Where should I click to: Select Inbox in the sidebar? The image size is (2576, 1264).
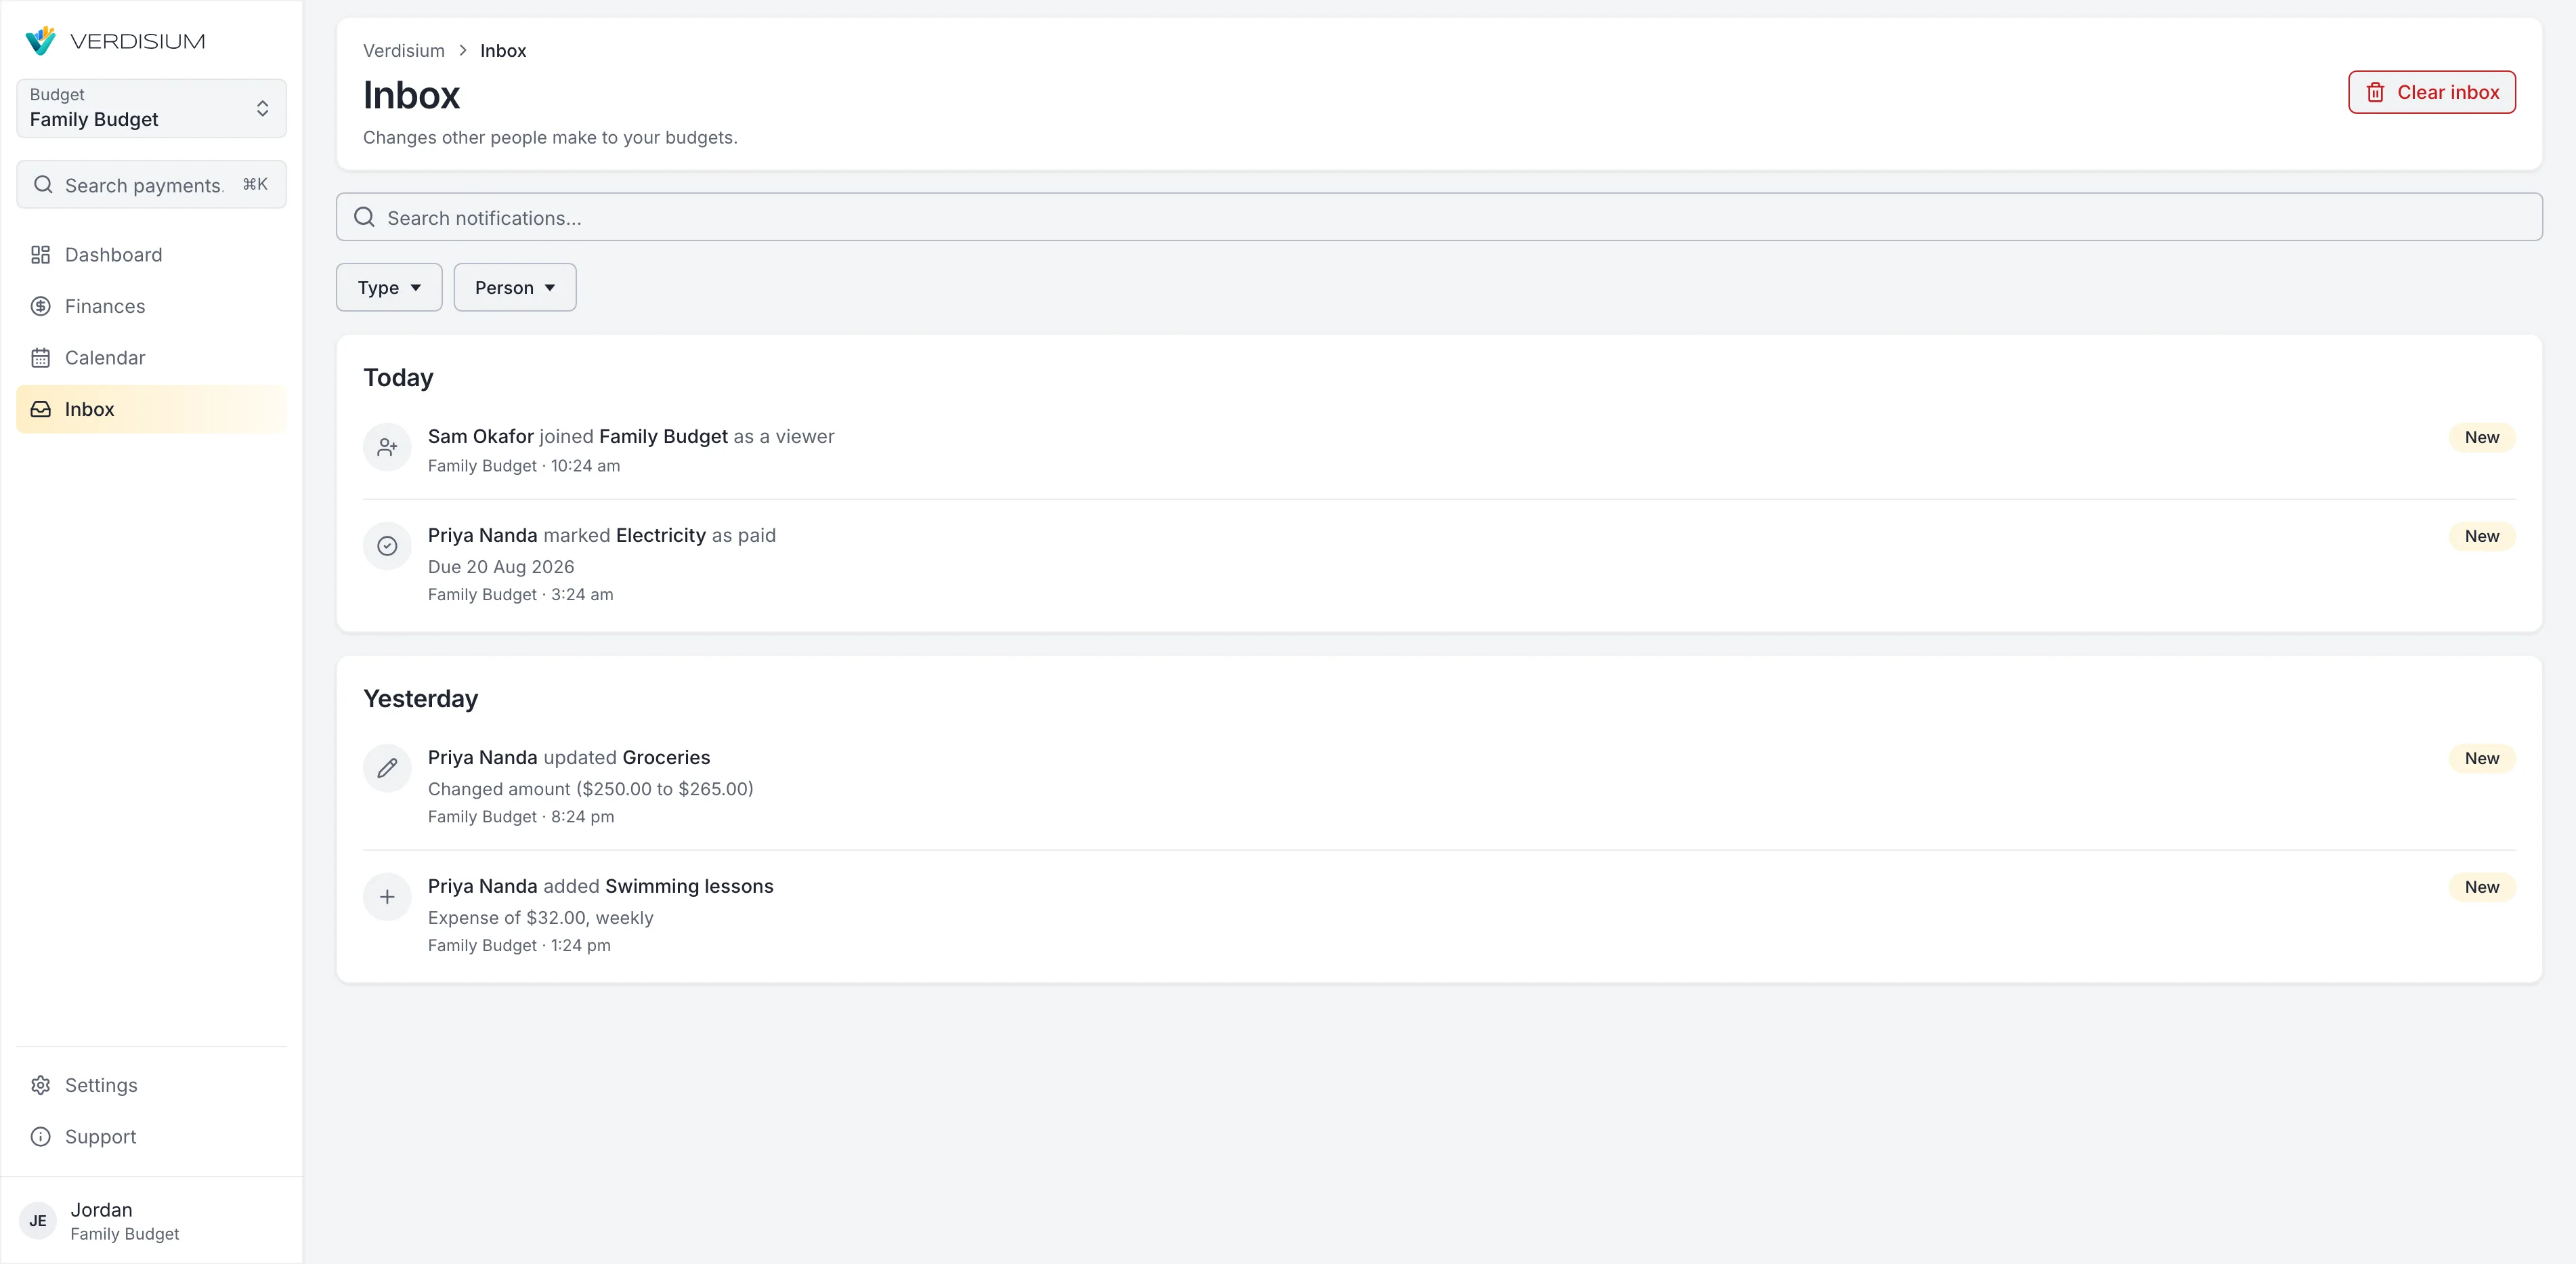pyautogui.click(x=151, y=409)
